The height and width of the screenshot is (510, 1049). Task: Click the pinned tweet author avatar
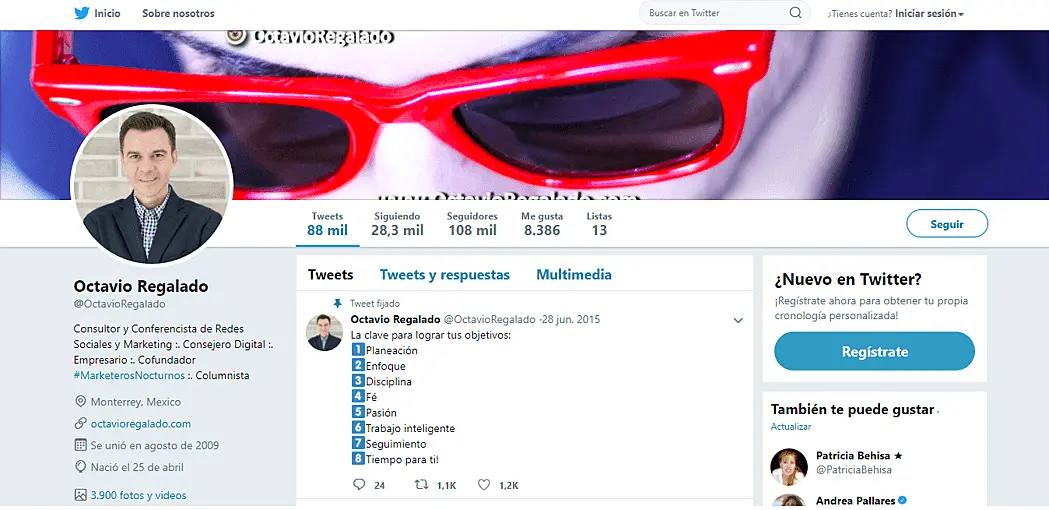pos(324,333)
